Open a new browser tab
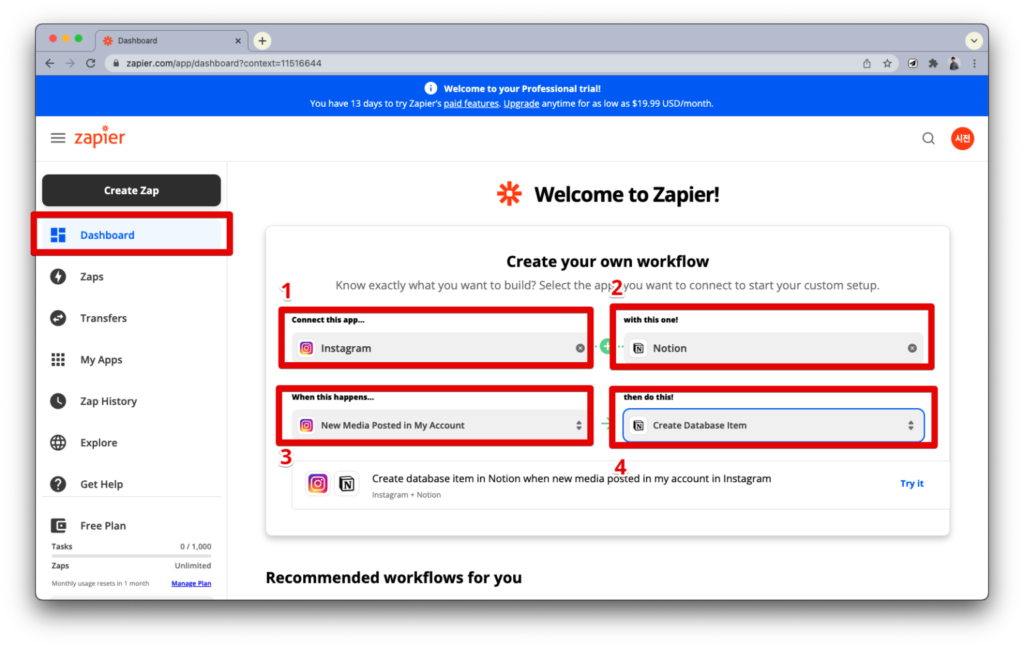The width and height of the screenshot is (1024, 647). pos(262,40)
